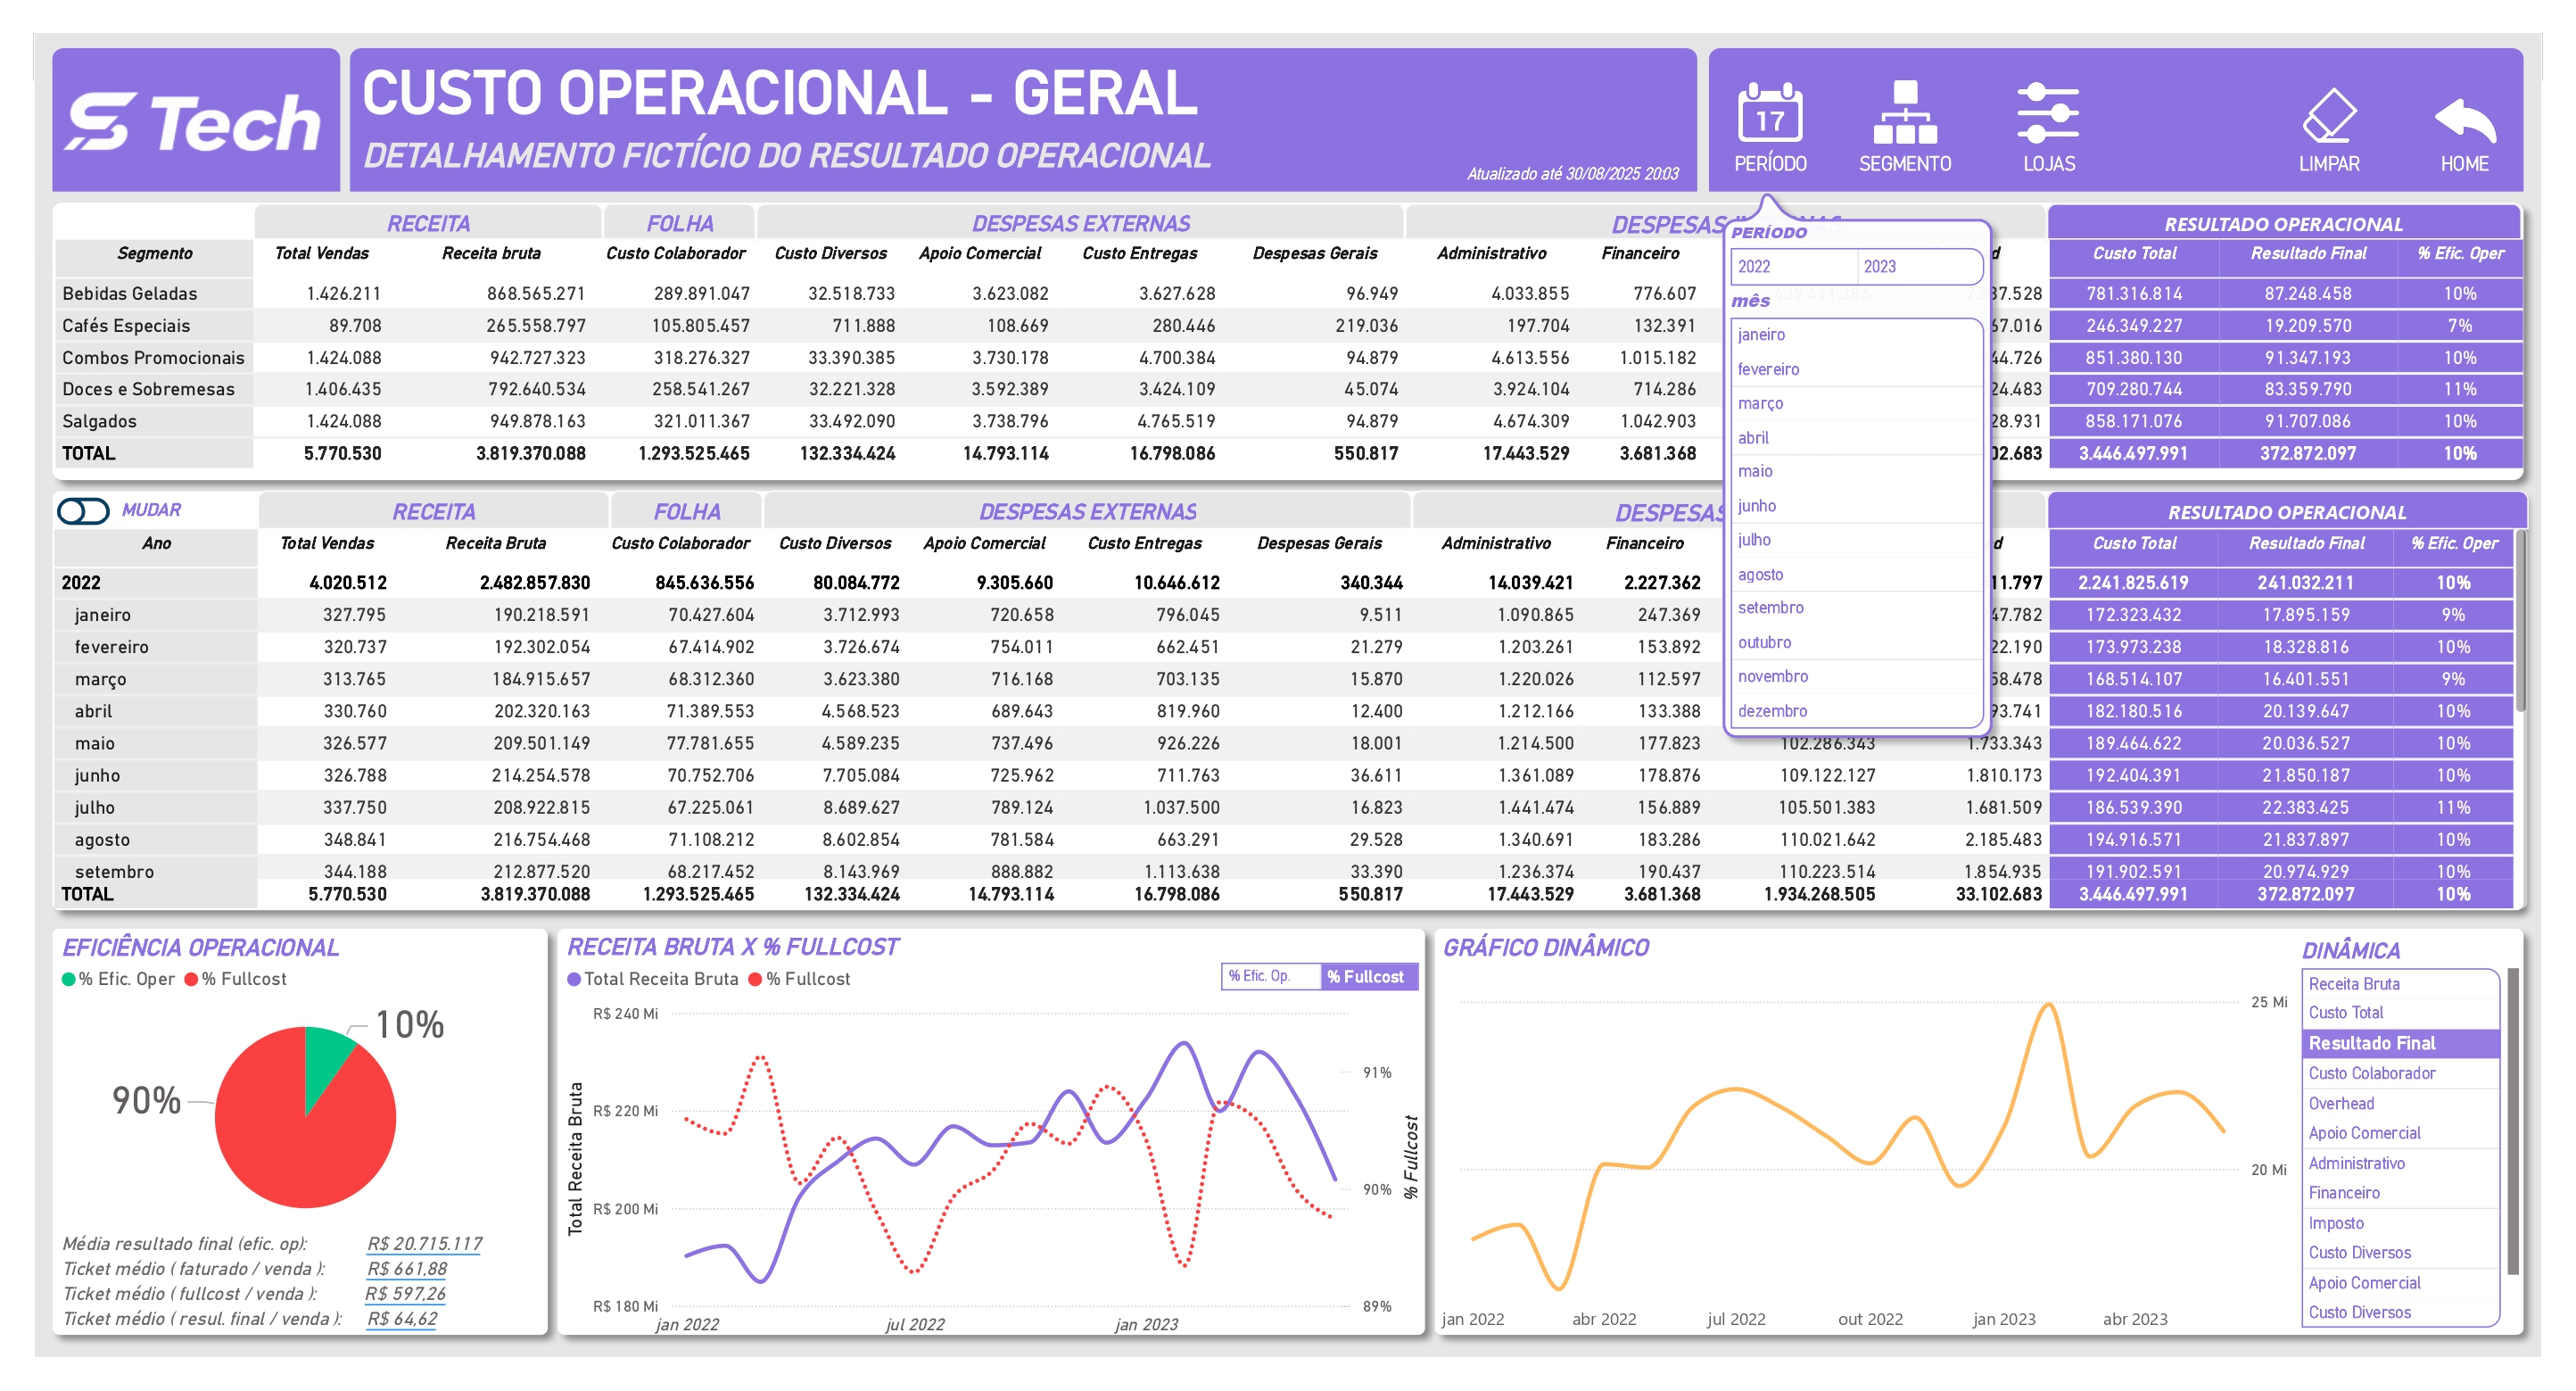2576x1391 pixels.
Task: Click the green % Efic. Oper legend marker
Action: [69, 979]
